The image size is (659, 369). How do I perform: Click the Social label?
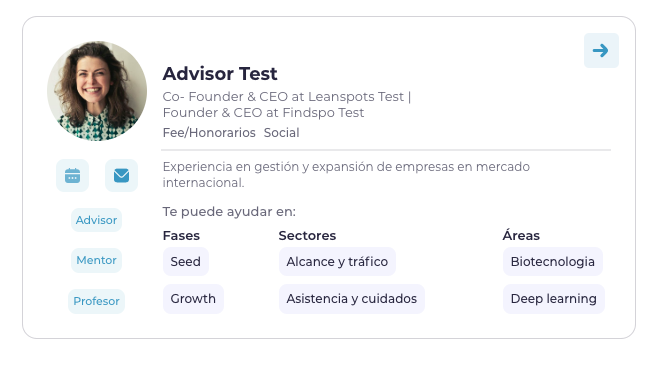click(282, 133)
